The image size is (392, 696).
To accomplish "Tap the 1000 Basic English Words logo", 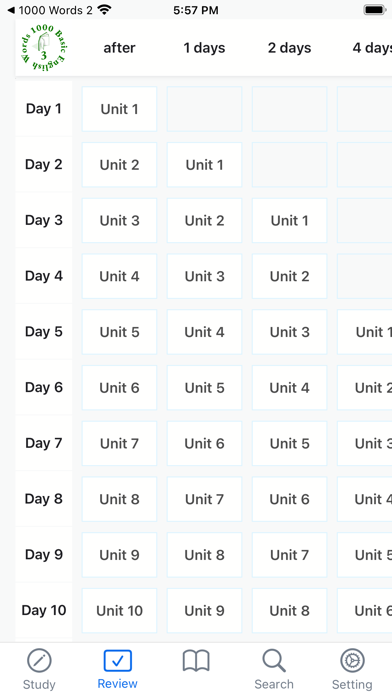I will click(44, 48).
